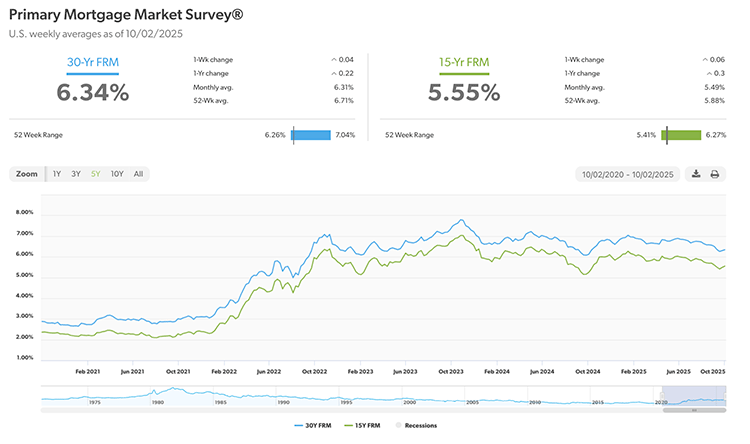750x444 pixels.
Task: Print the mortgage rate chart
Action: pos(715,174)
